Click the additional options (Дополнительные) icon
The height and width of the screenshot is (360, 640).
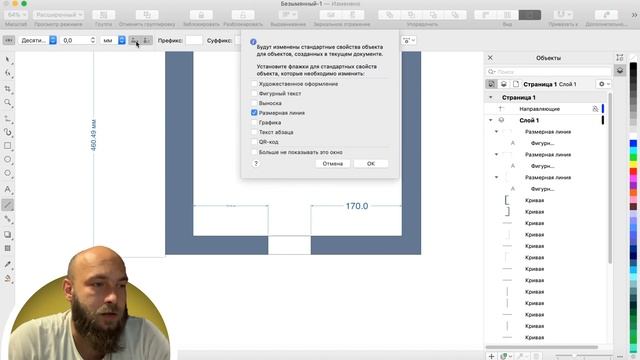[606, 15]
